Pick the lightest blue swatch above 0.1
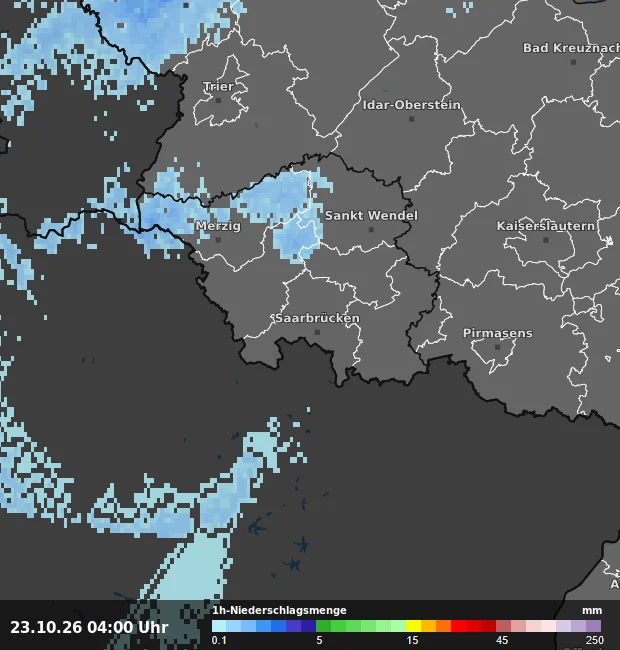620x650 pixels. (219, 626)
